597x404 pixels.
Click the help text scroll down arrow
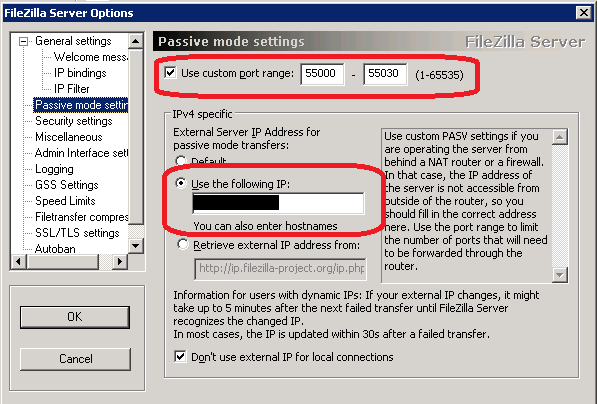click(x=560, y=274)
